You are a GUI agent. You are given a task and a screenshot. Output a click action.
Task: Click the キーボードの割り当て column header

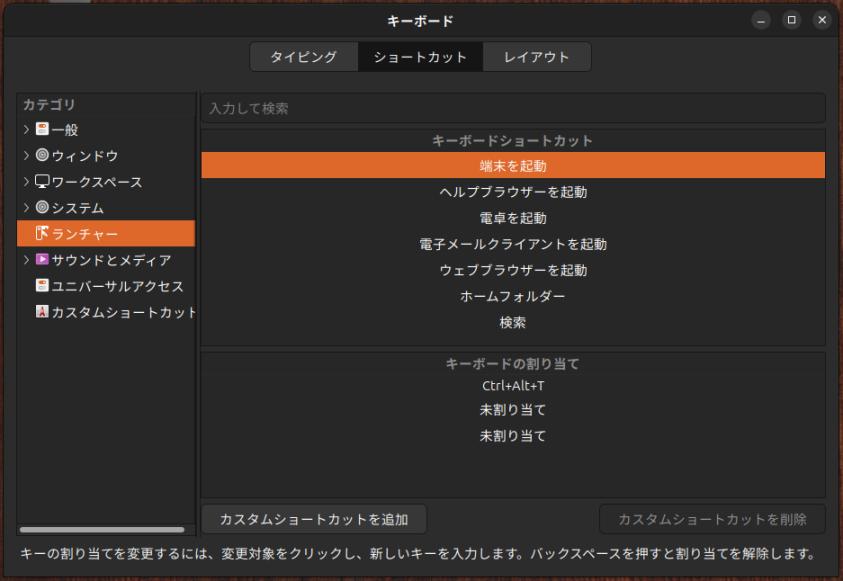513,364
